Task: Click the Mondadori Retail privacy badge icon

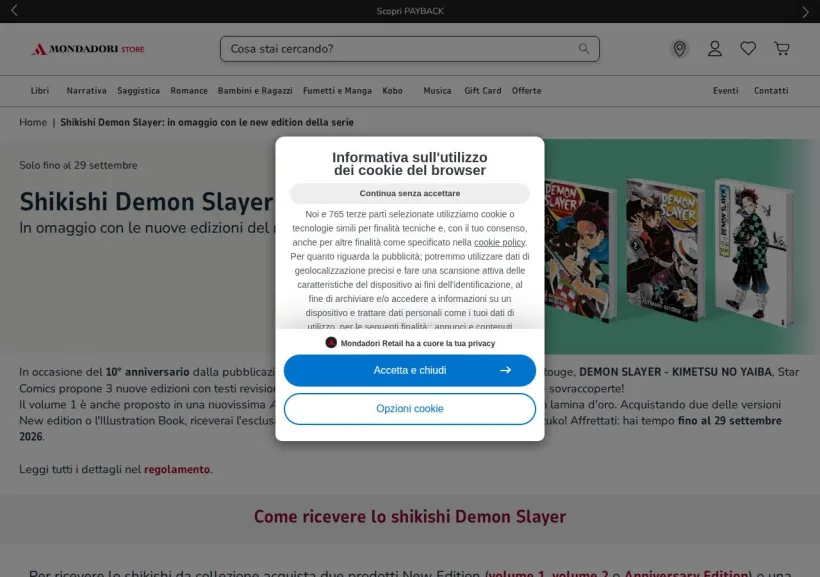Action: [x=331, y=343]
